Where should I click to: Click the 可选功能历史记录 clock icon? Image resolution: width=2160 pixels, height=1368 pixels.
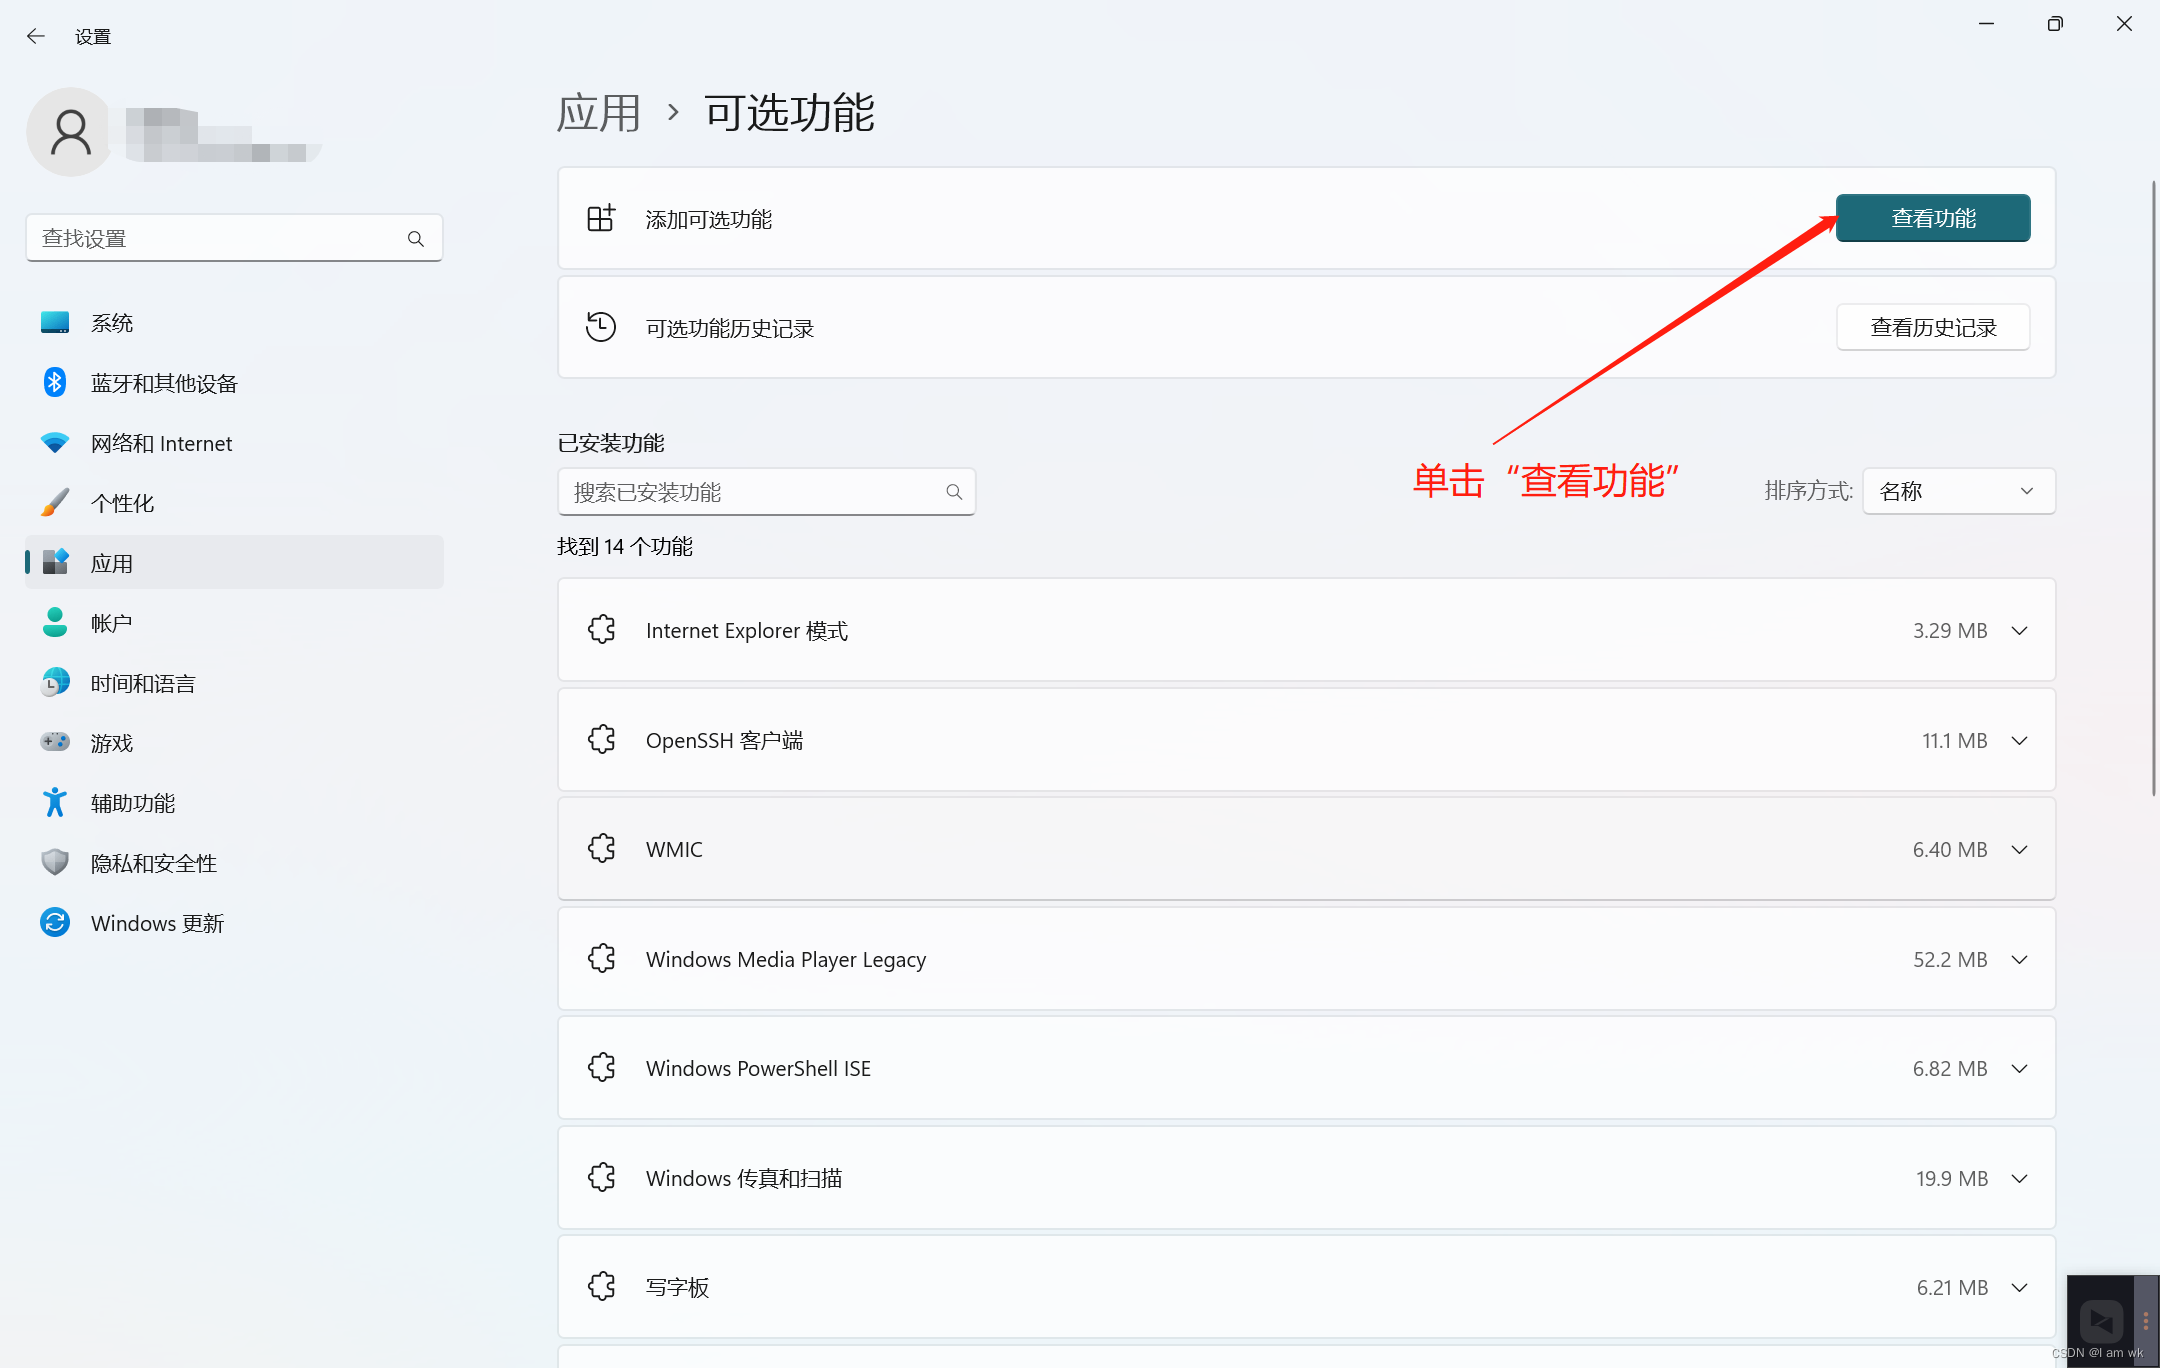click(601, 328)
